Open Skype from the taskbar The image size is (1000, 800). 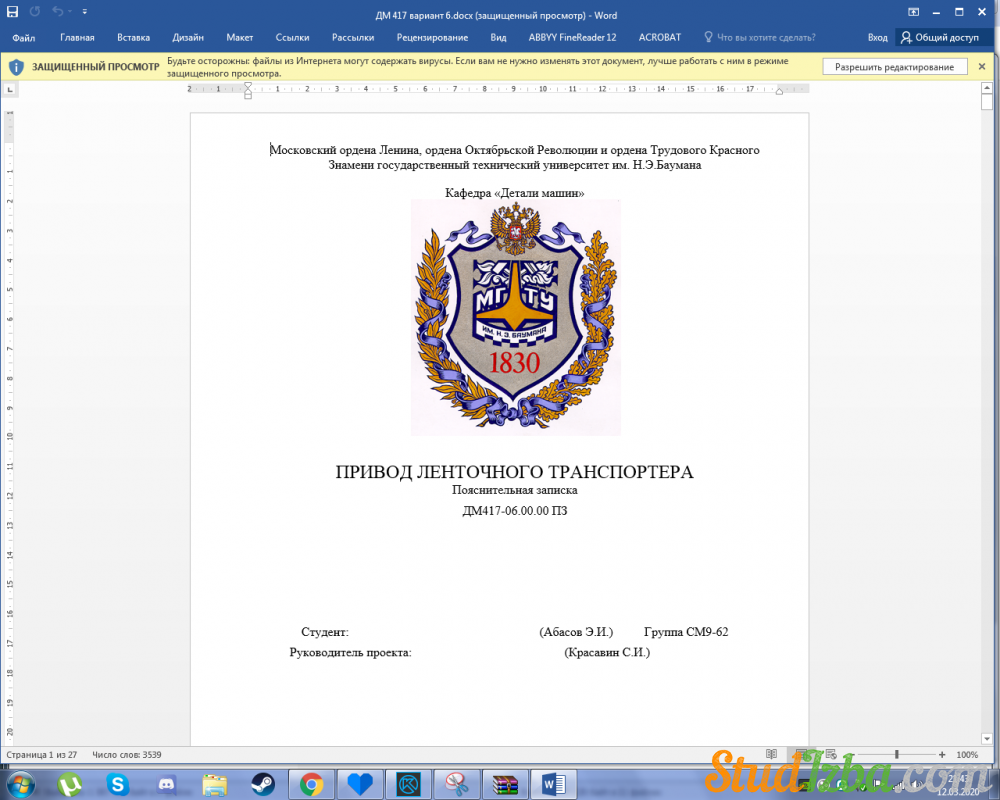(118, 784)
